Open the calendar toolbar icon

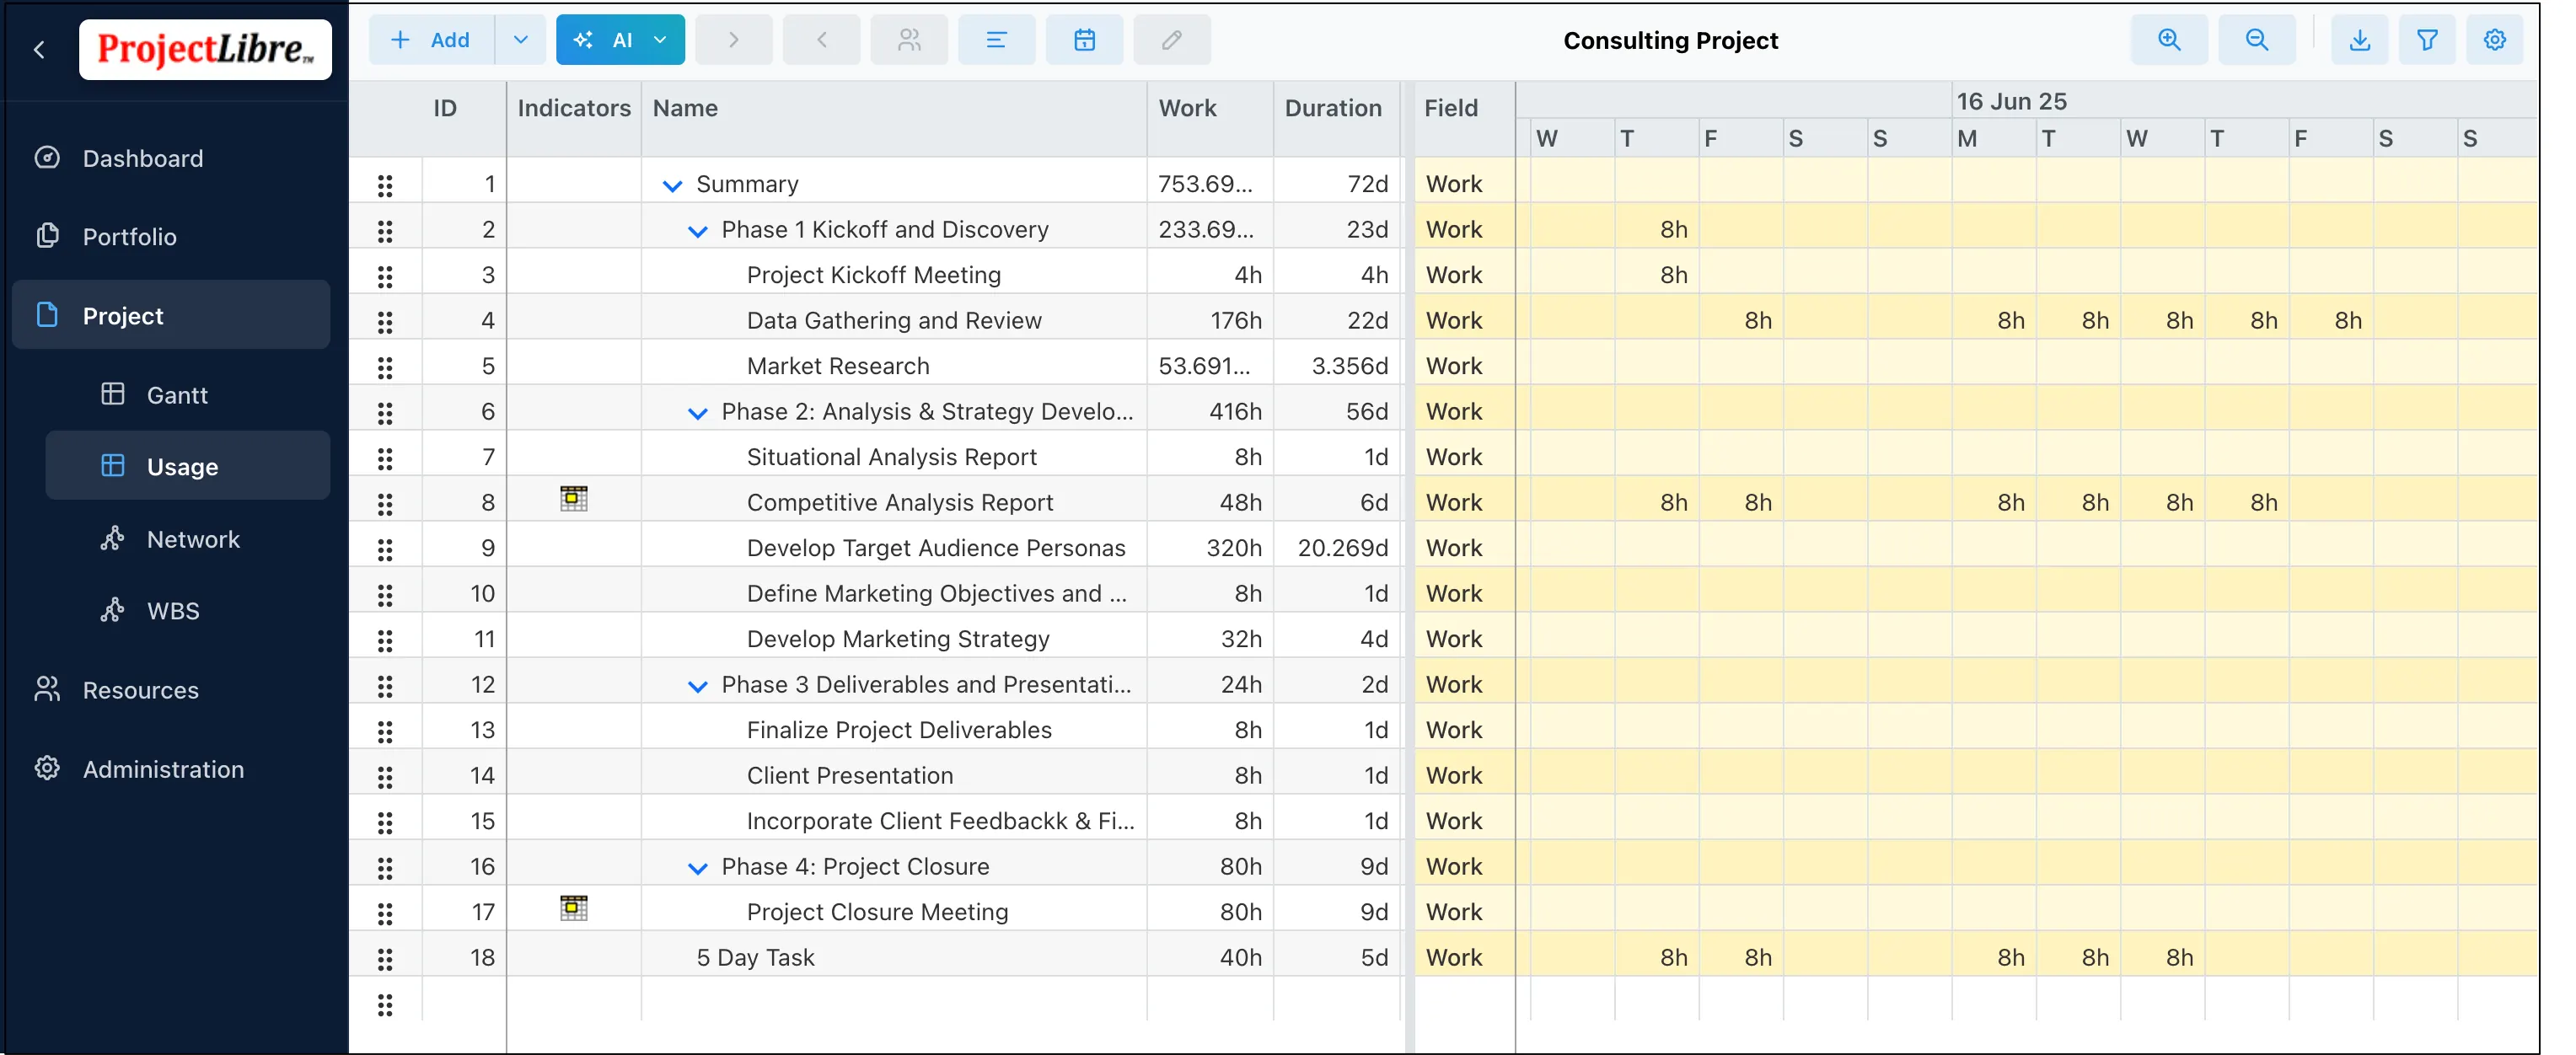pyautogui.click(x=1084, y=40)
